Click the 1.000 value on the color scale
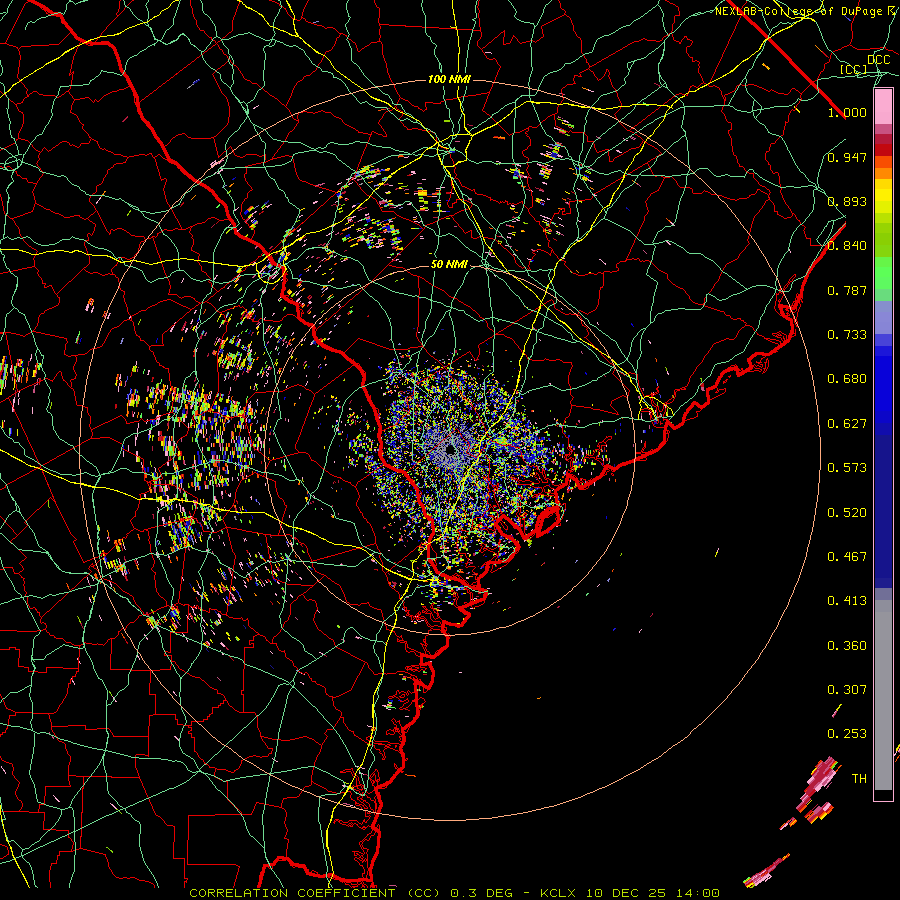The image size is (900, 900). click(847, 112)
